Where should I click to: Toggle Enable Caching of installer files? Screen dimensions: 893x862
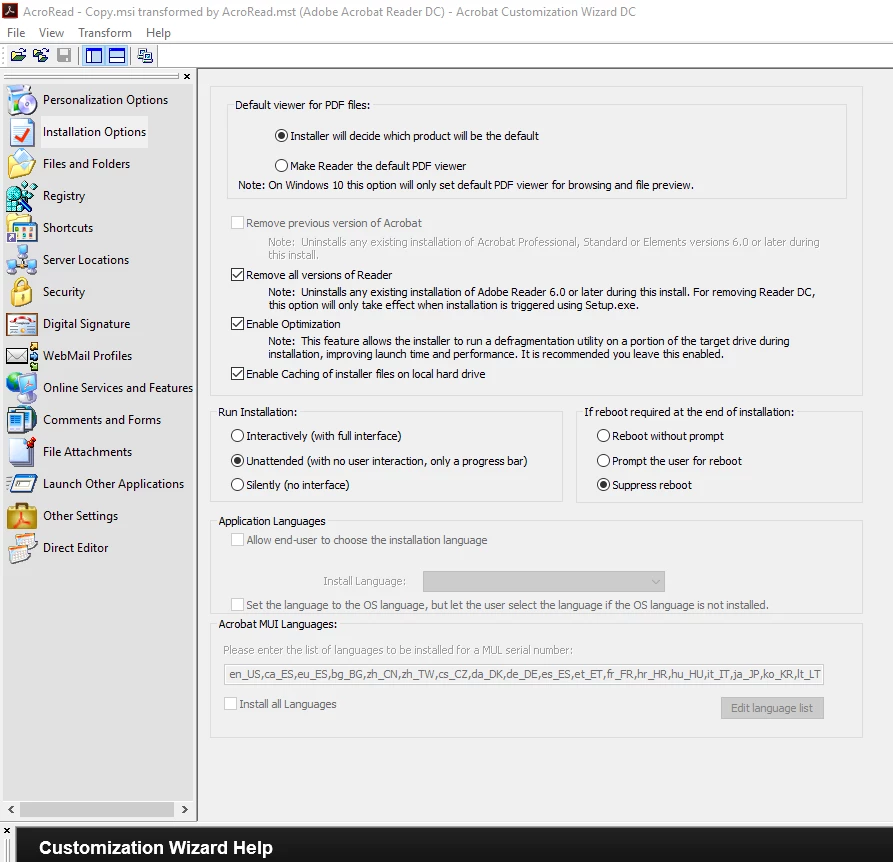click(237, 374)
